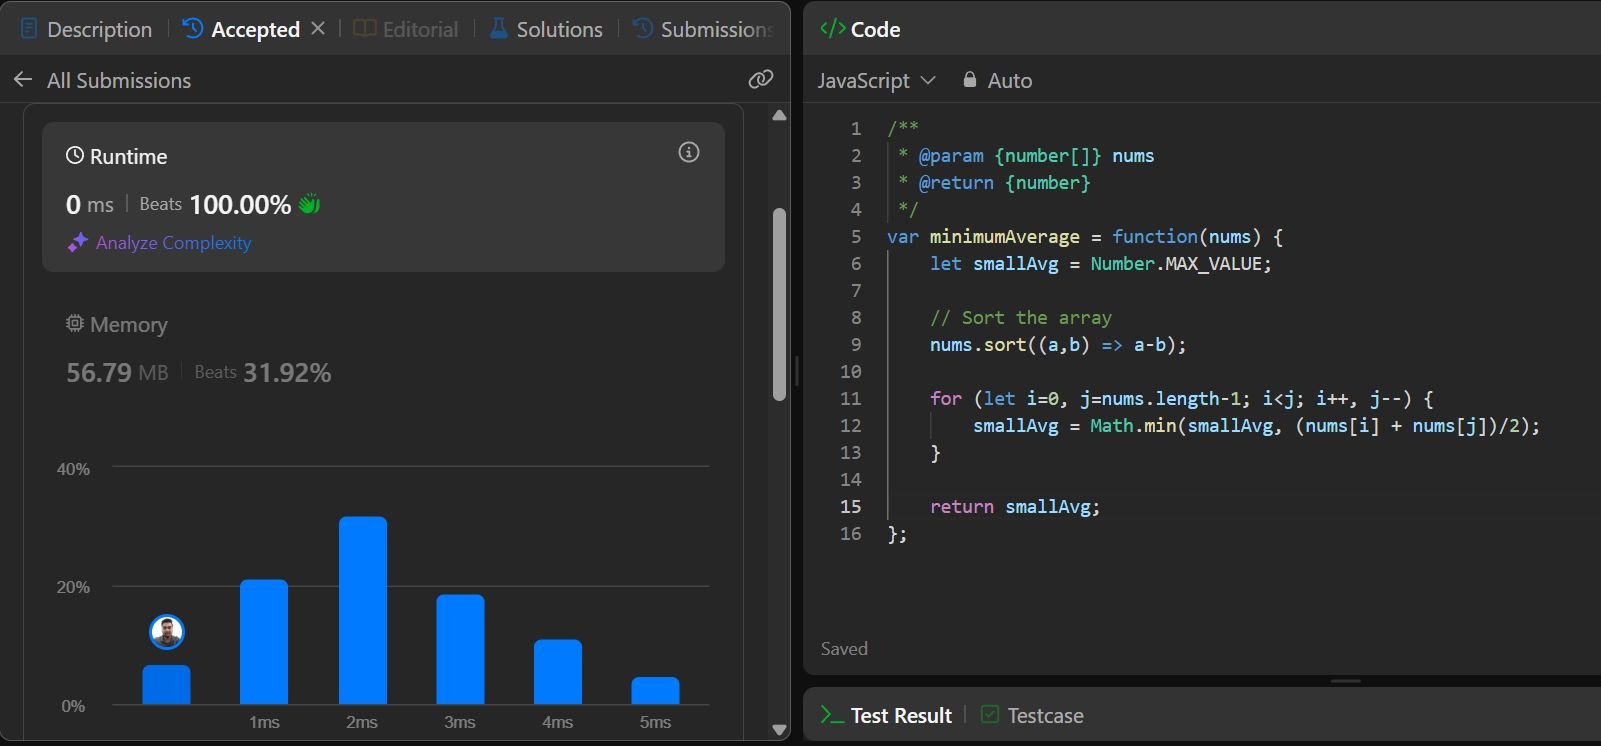Screen dimensions: 1601x746
Task: Click the runtime info icon
Action: pyautogui.click(x=689, y=152)
